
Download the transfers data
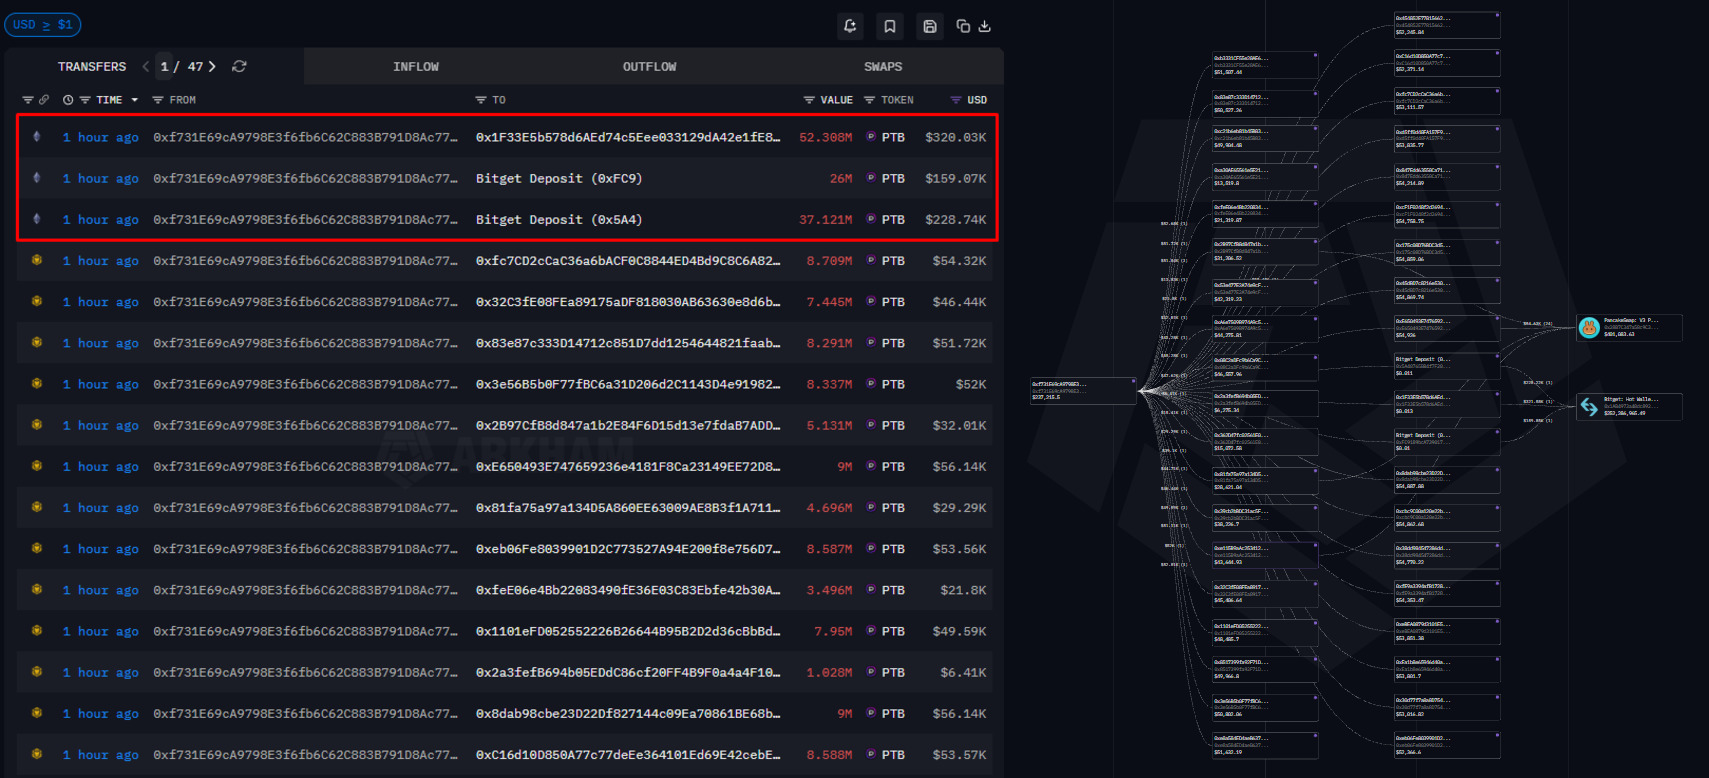click(985, 26)
